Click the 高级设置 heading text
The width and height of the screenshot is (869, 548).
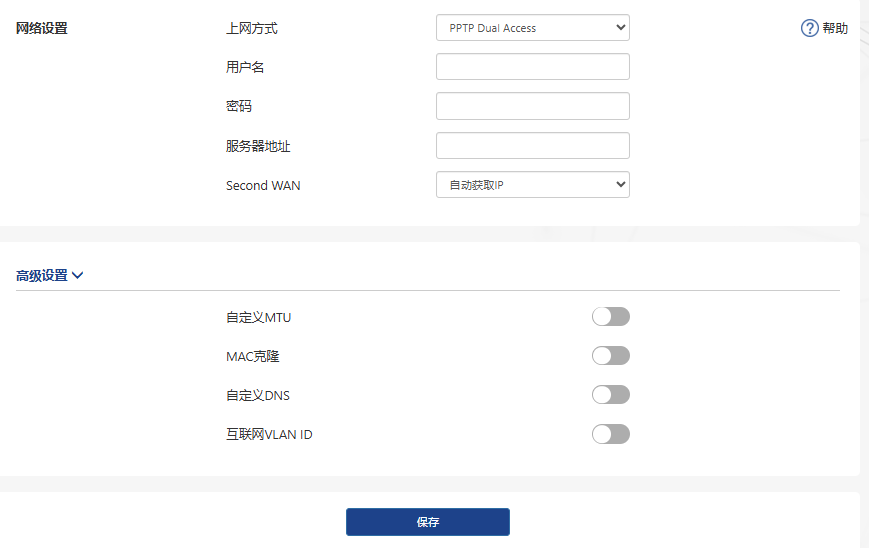point(42,276)
